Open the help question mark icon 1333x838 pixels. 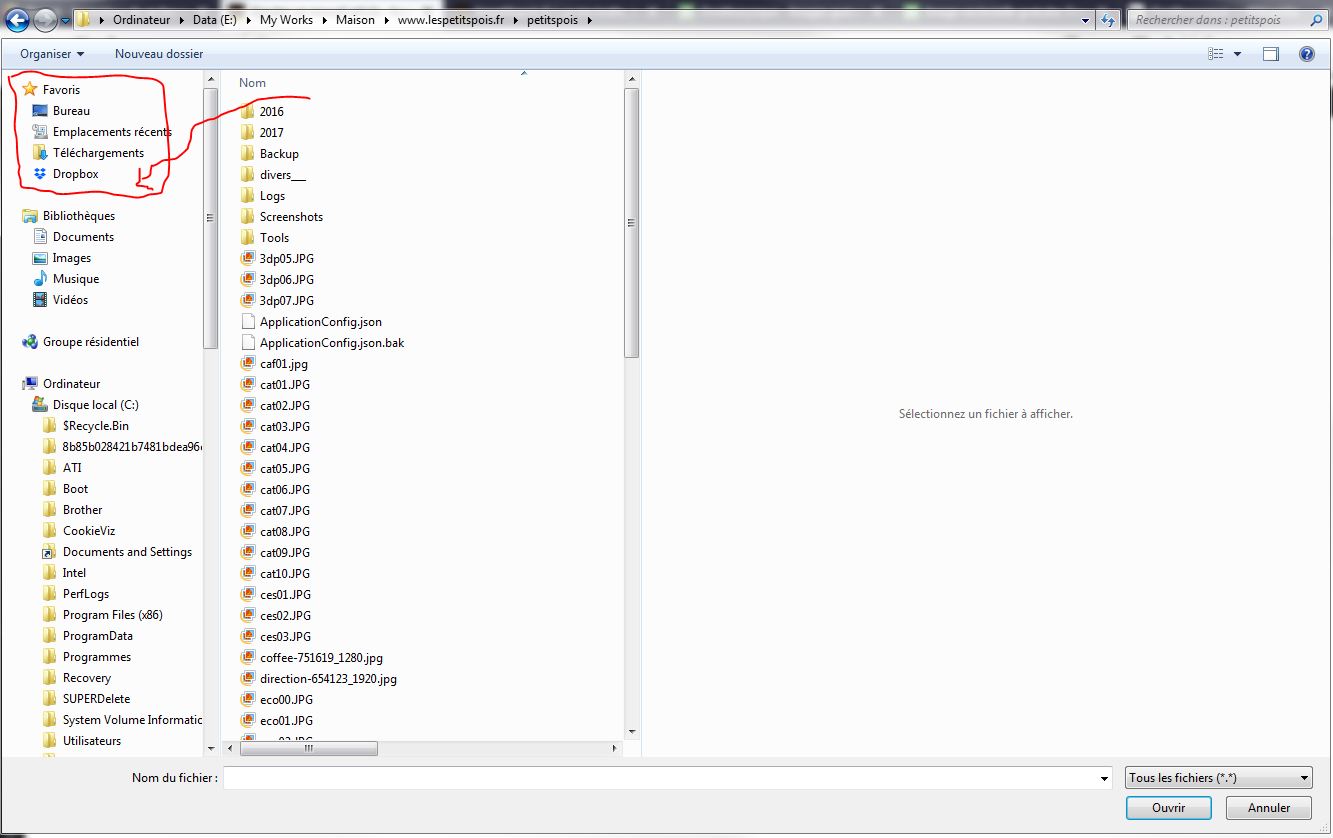[1306, 54]
